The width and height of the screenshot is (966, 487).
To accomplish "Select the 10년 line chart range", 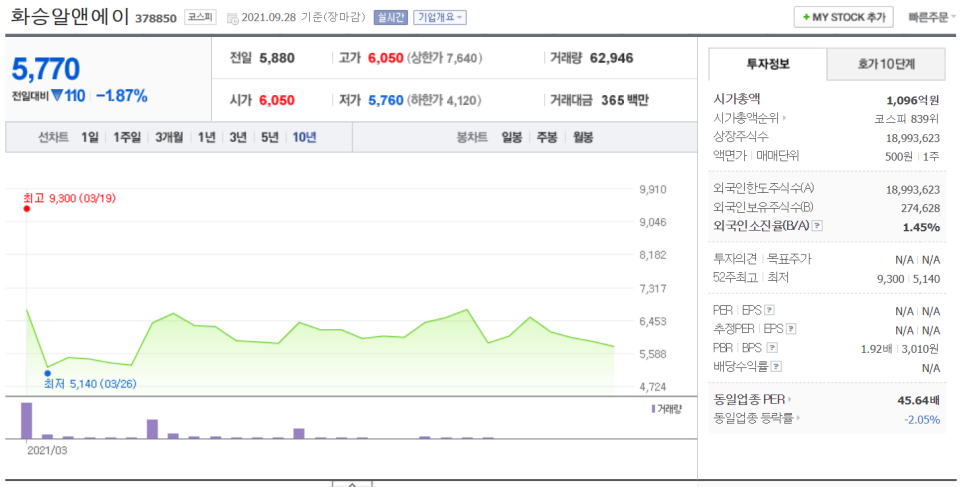I will [x=304, y=137].
